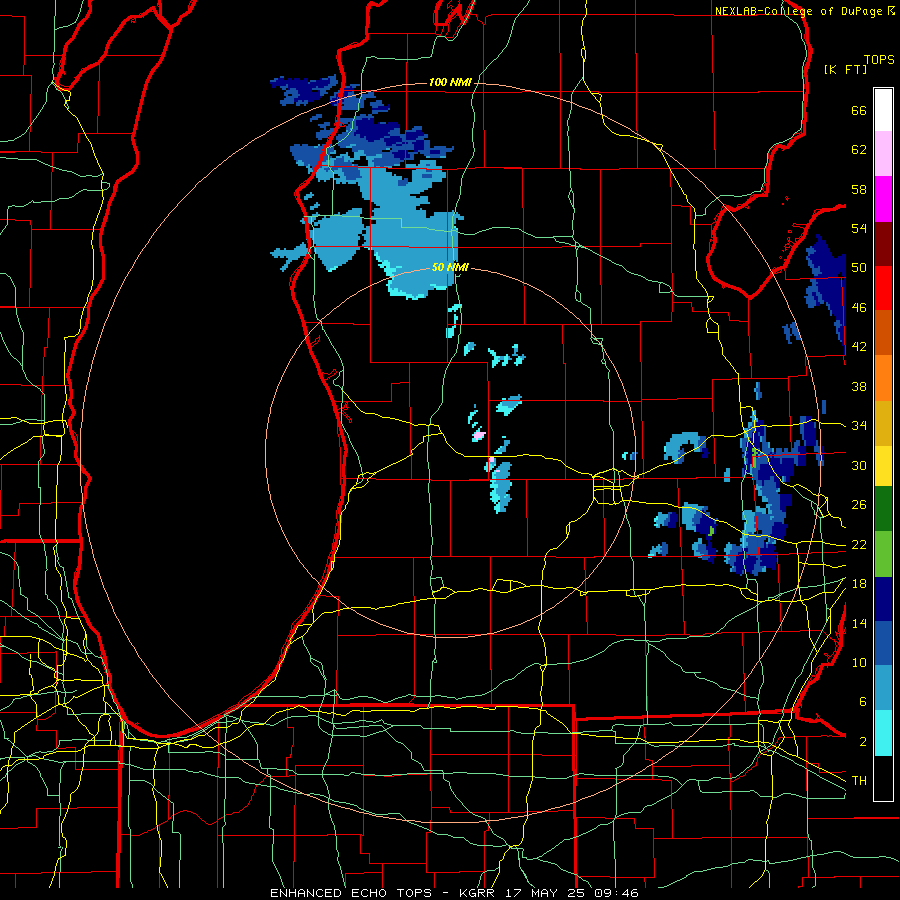Click the legend value '54'
900x900 pixels.
(859, 228)
